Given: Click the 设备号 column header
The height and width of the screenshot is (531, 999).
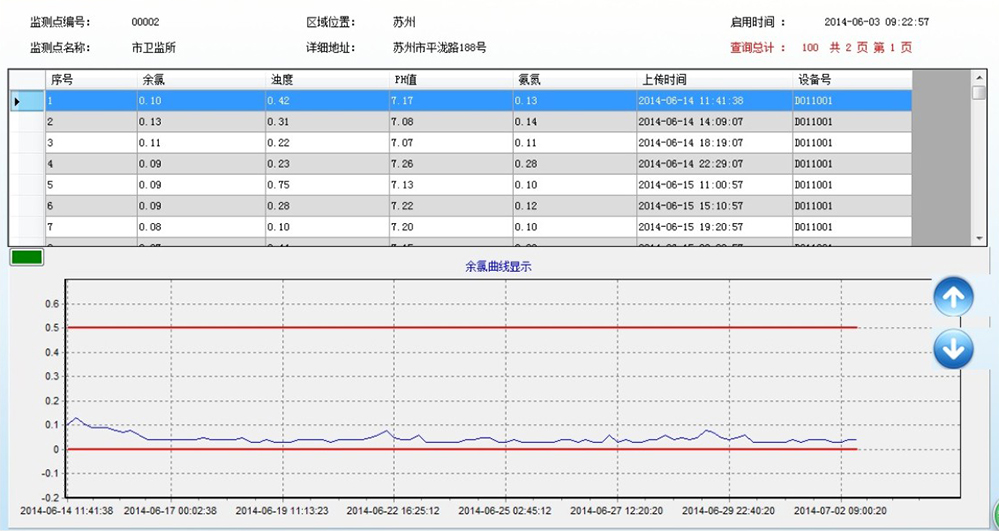Looking at the screenshot, I should click(851, 80).
